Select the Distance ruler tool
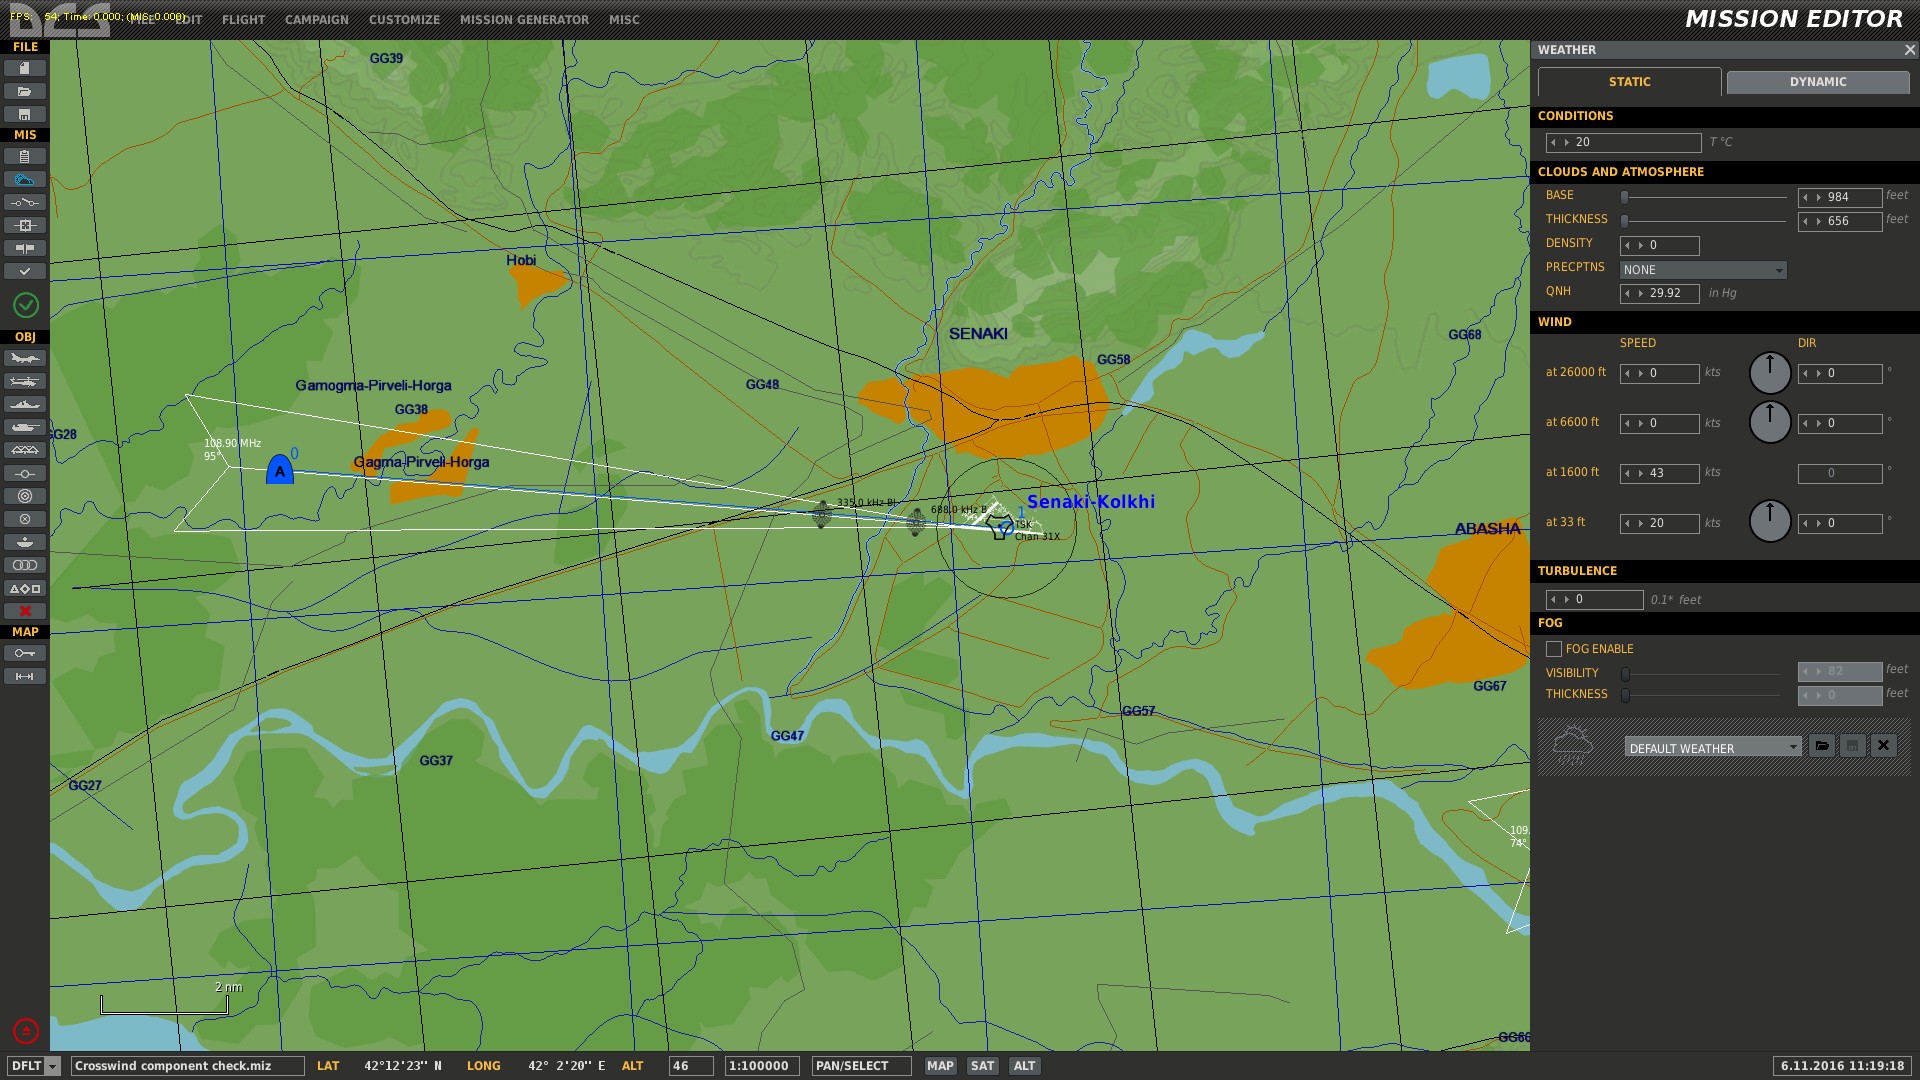Screen dimensions: 1920x1080 pos(25,676)
